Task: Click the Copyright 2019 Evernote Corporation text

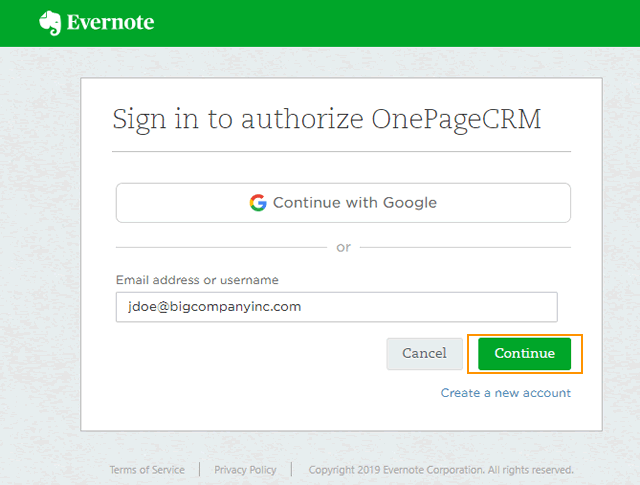Action: (441, 470)
